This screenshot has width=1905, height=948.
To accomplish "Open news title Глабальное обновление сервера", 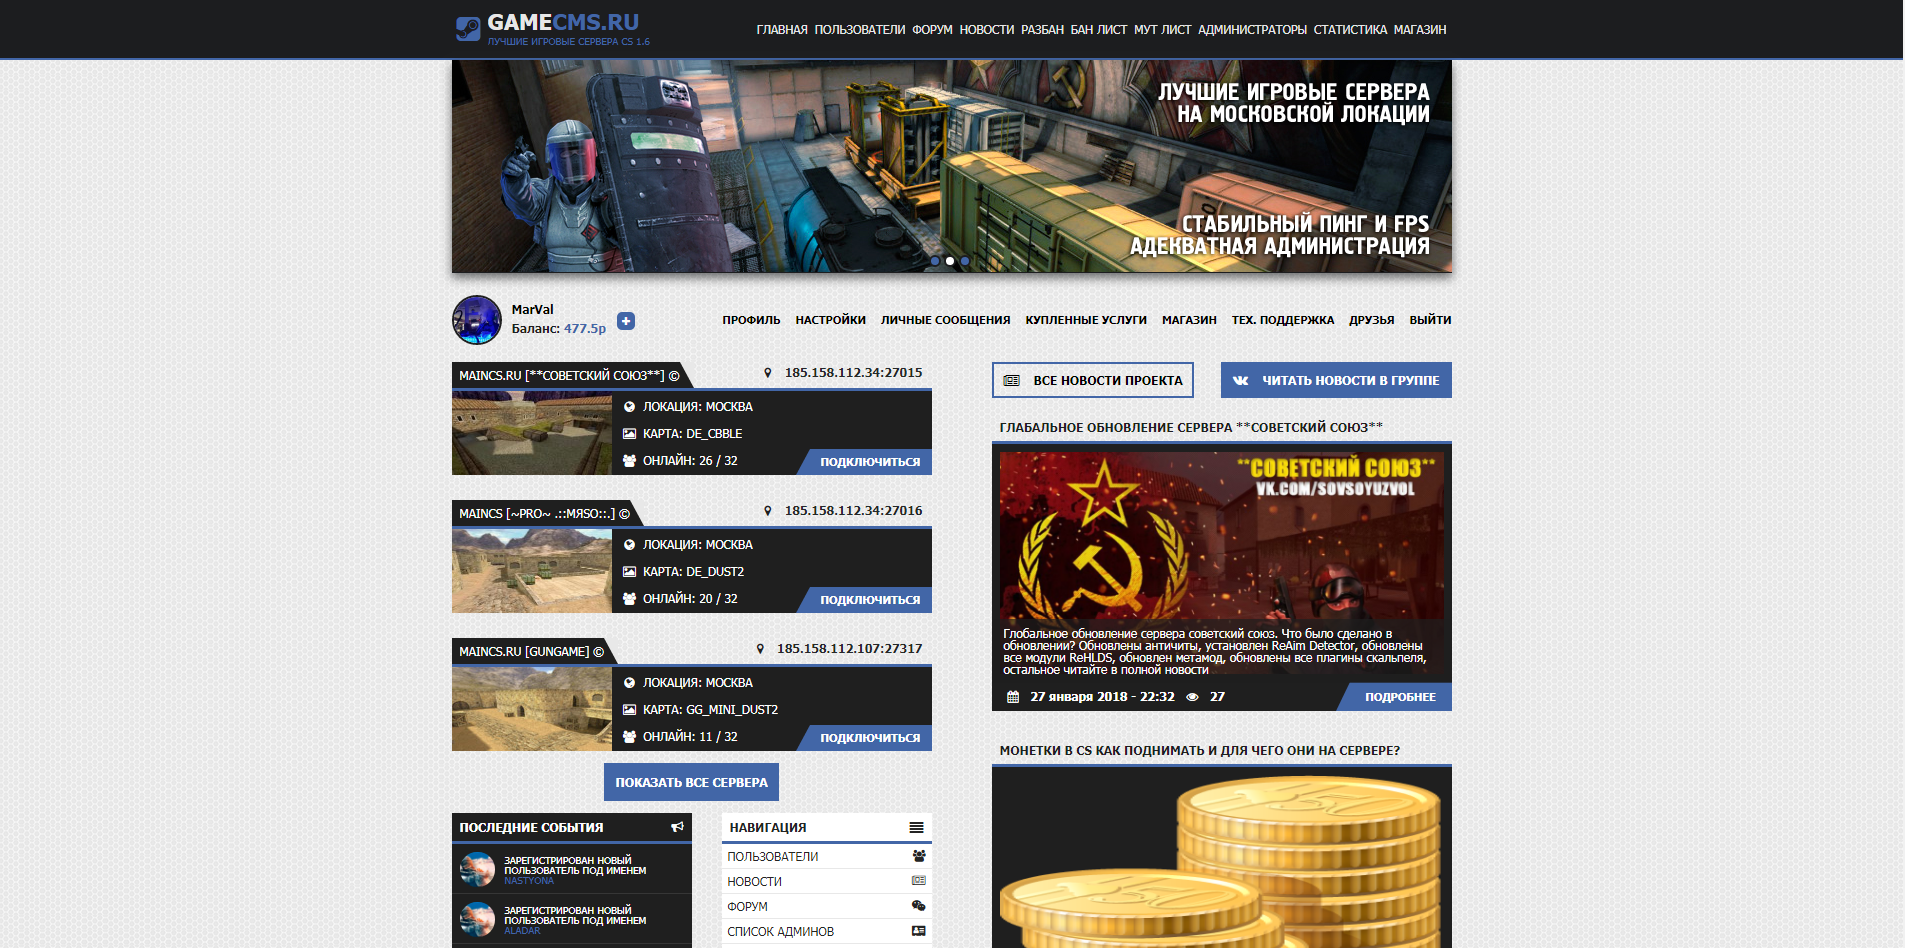I will tap(1191, 427).
